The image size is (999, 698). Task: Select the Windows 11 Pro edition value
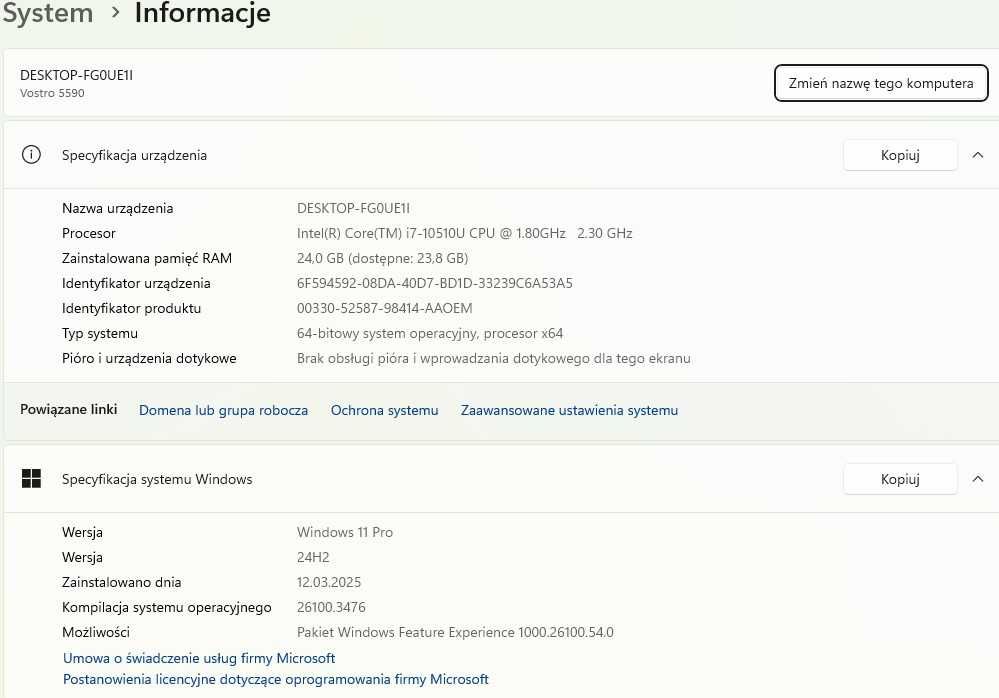coord(345,532)
